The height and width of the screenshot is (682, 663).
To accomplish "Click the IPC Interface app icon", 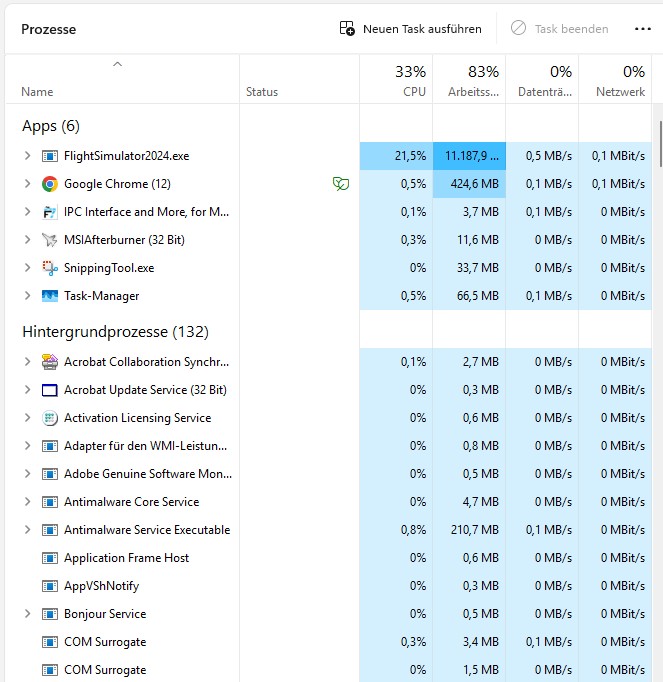I will (50, 212).
